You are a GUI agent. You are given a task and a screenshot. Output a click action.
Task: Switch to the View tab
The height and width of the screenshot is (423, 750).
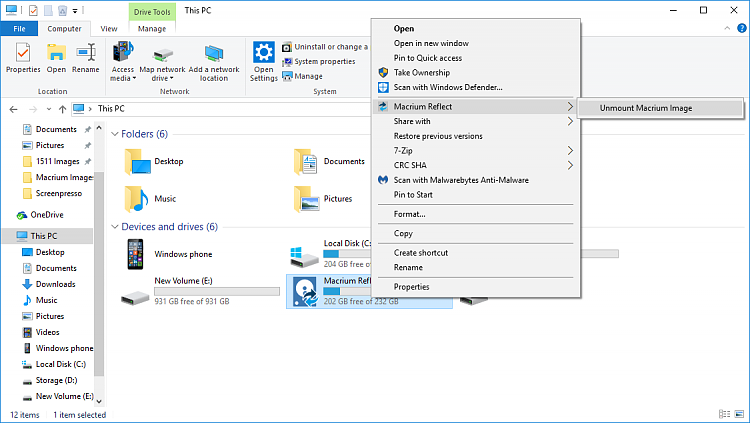[x=109, y=29]
